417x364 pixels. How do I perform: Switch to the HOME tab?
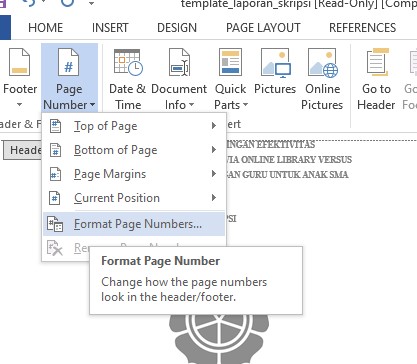click(x=46, y=28)
